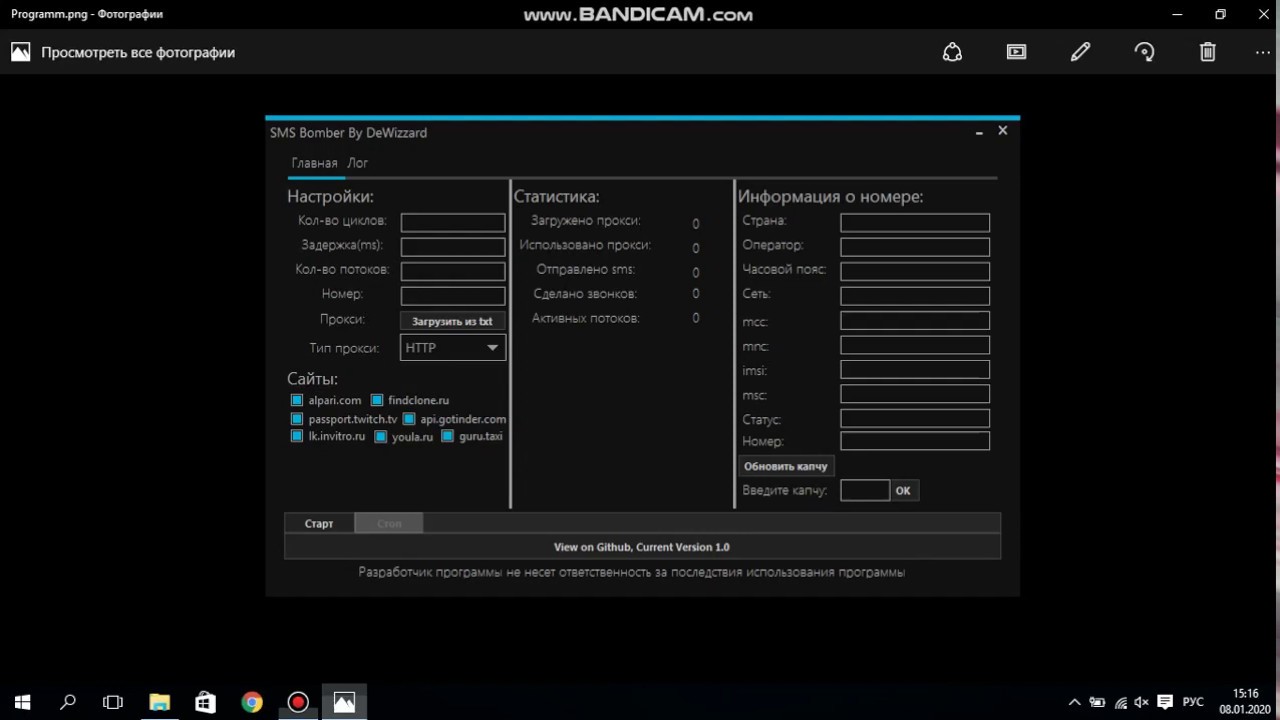
Task: Uncheck the api.gotinder.com site
Action: click(x=409, y=419)
